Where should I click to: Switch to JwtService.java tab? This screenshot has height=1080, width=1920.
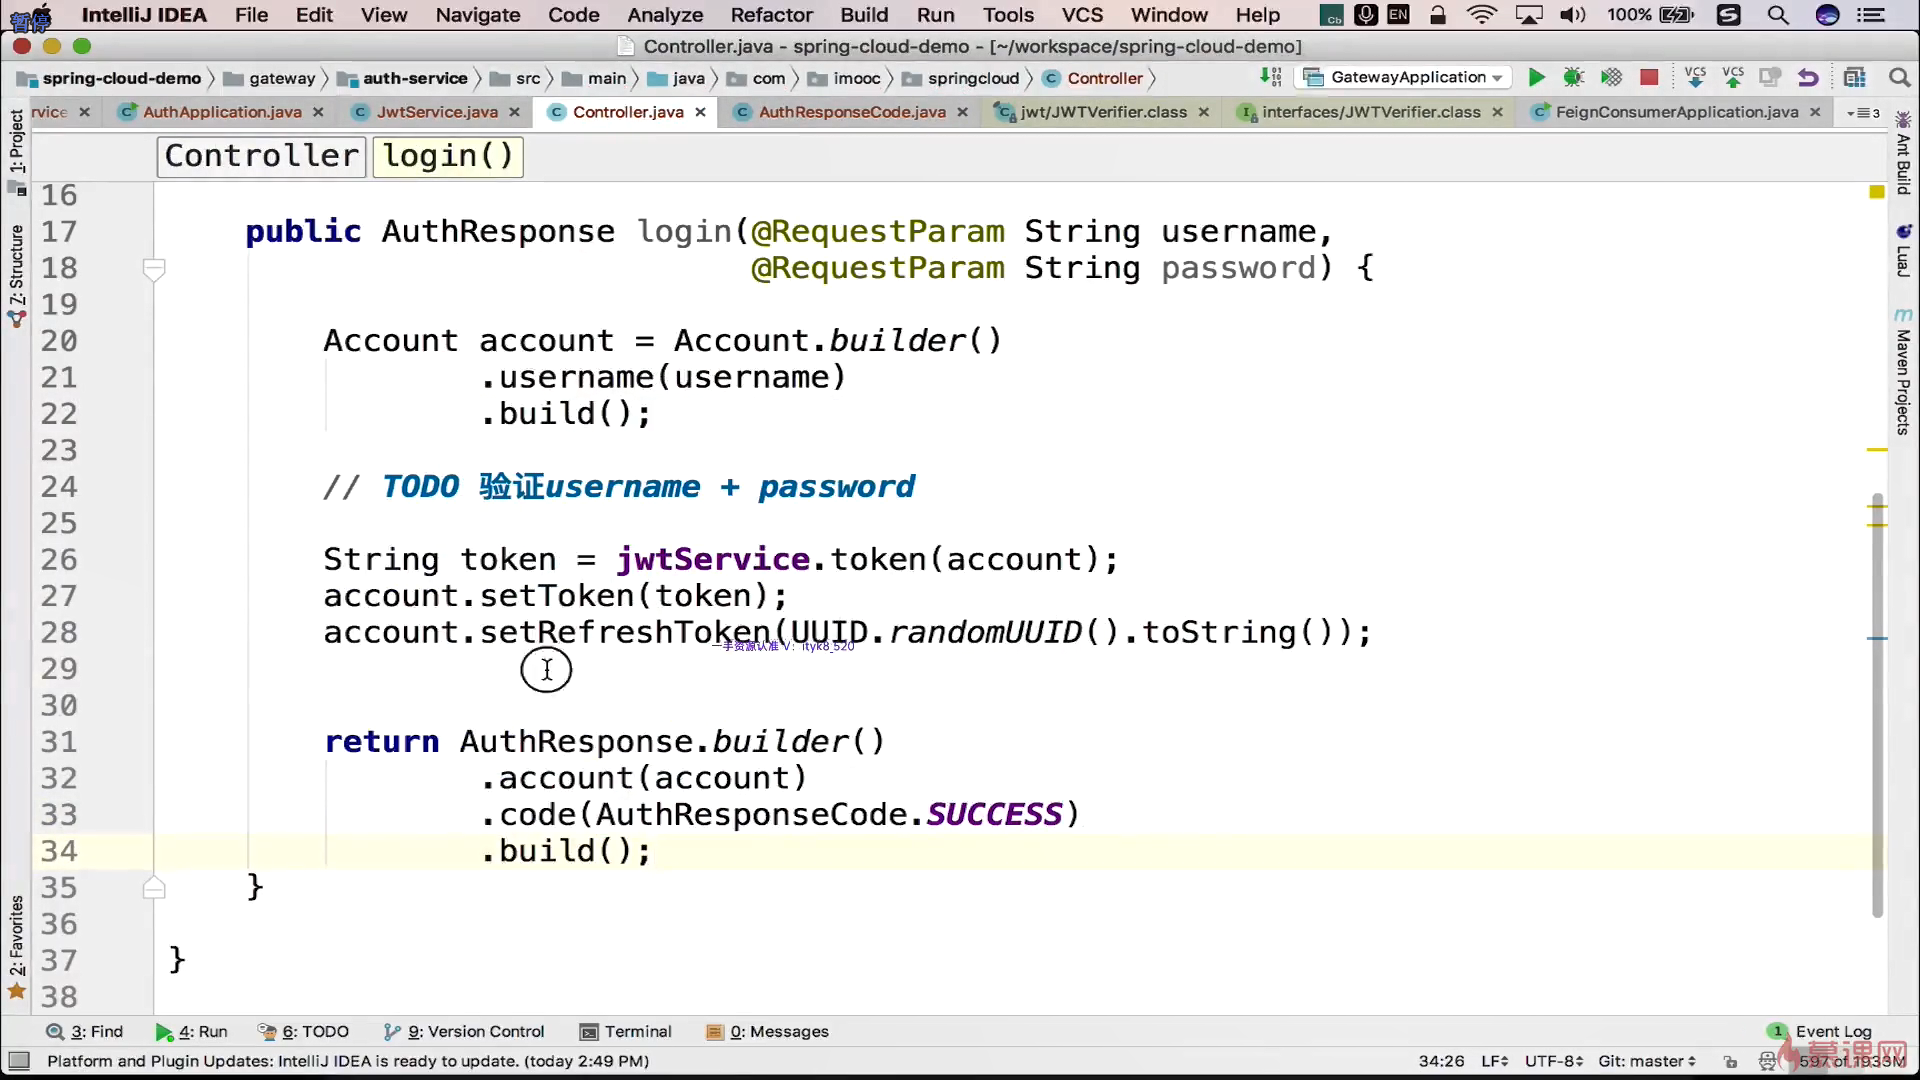(x=436, y=112)
